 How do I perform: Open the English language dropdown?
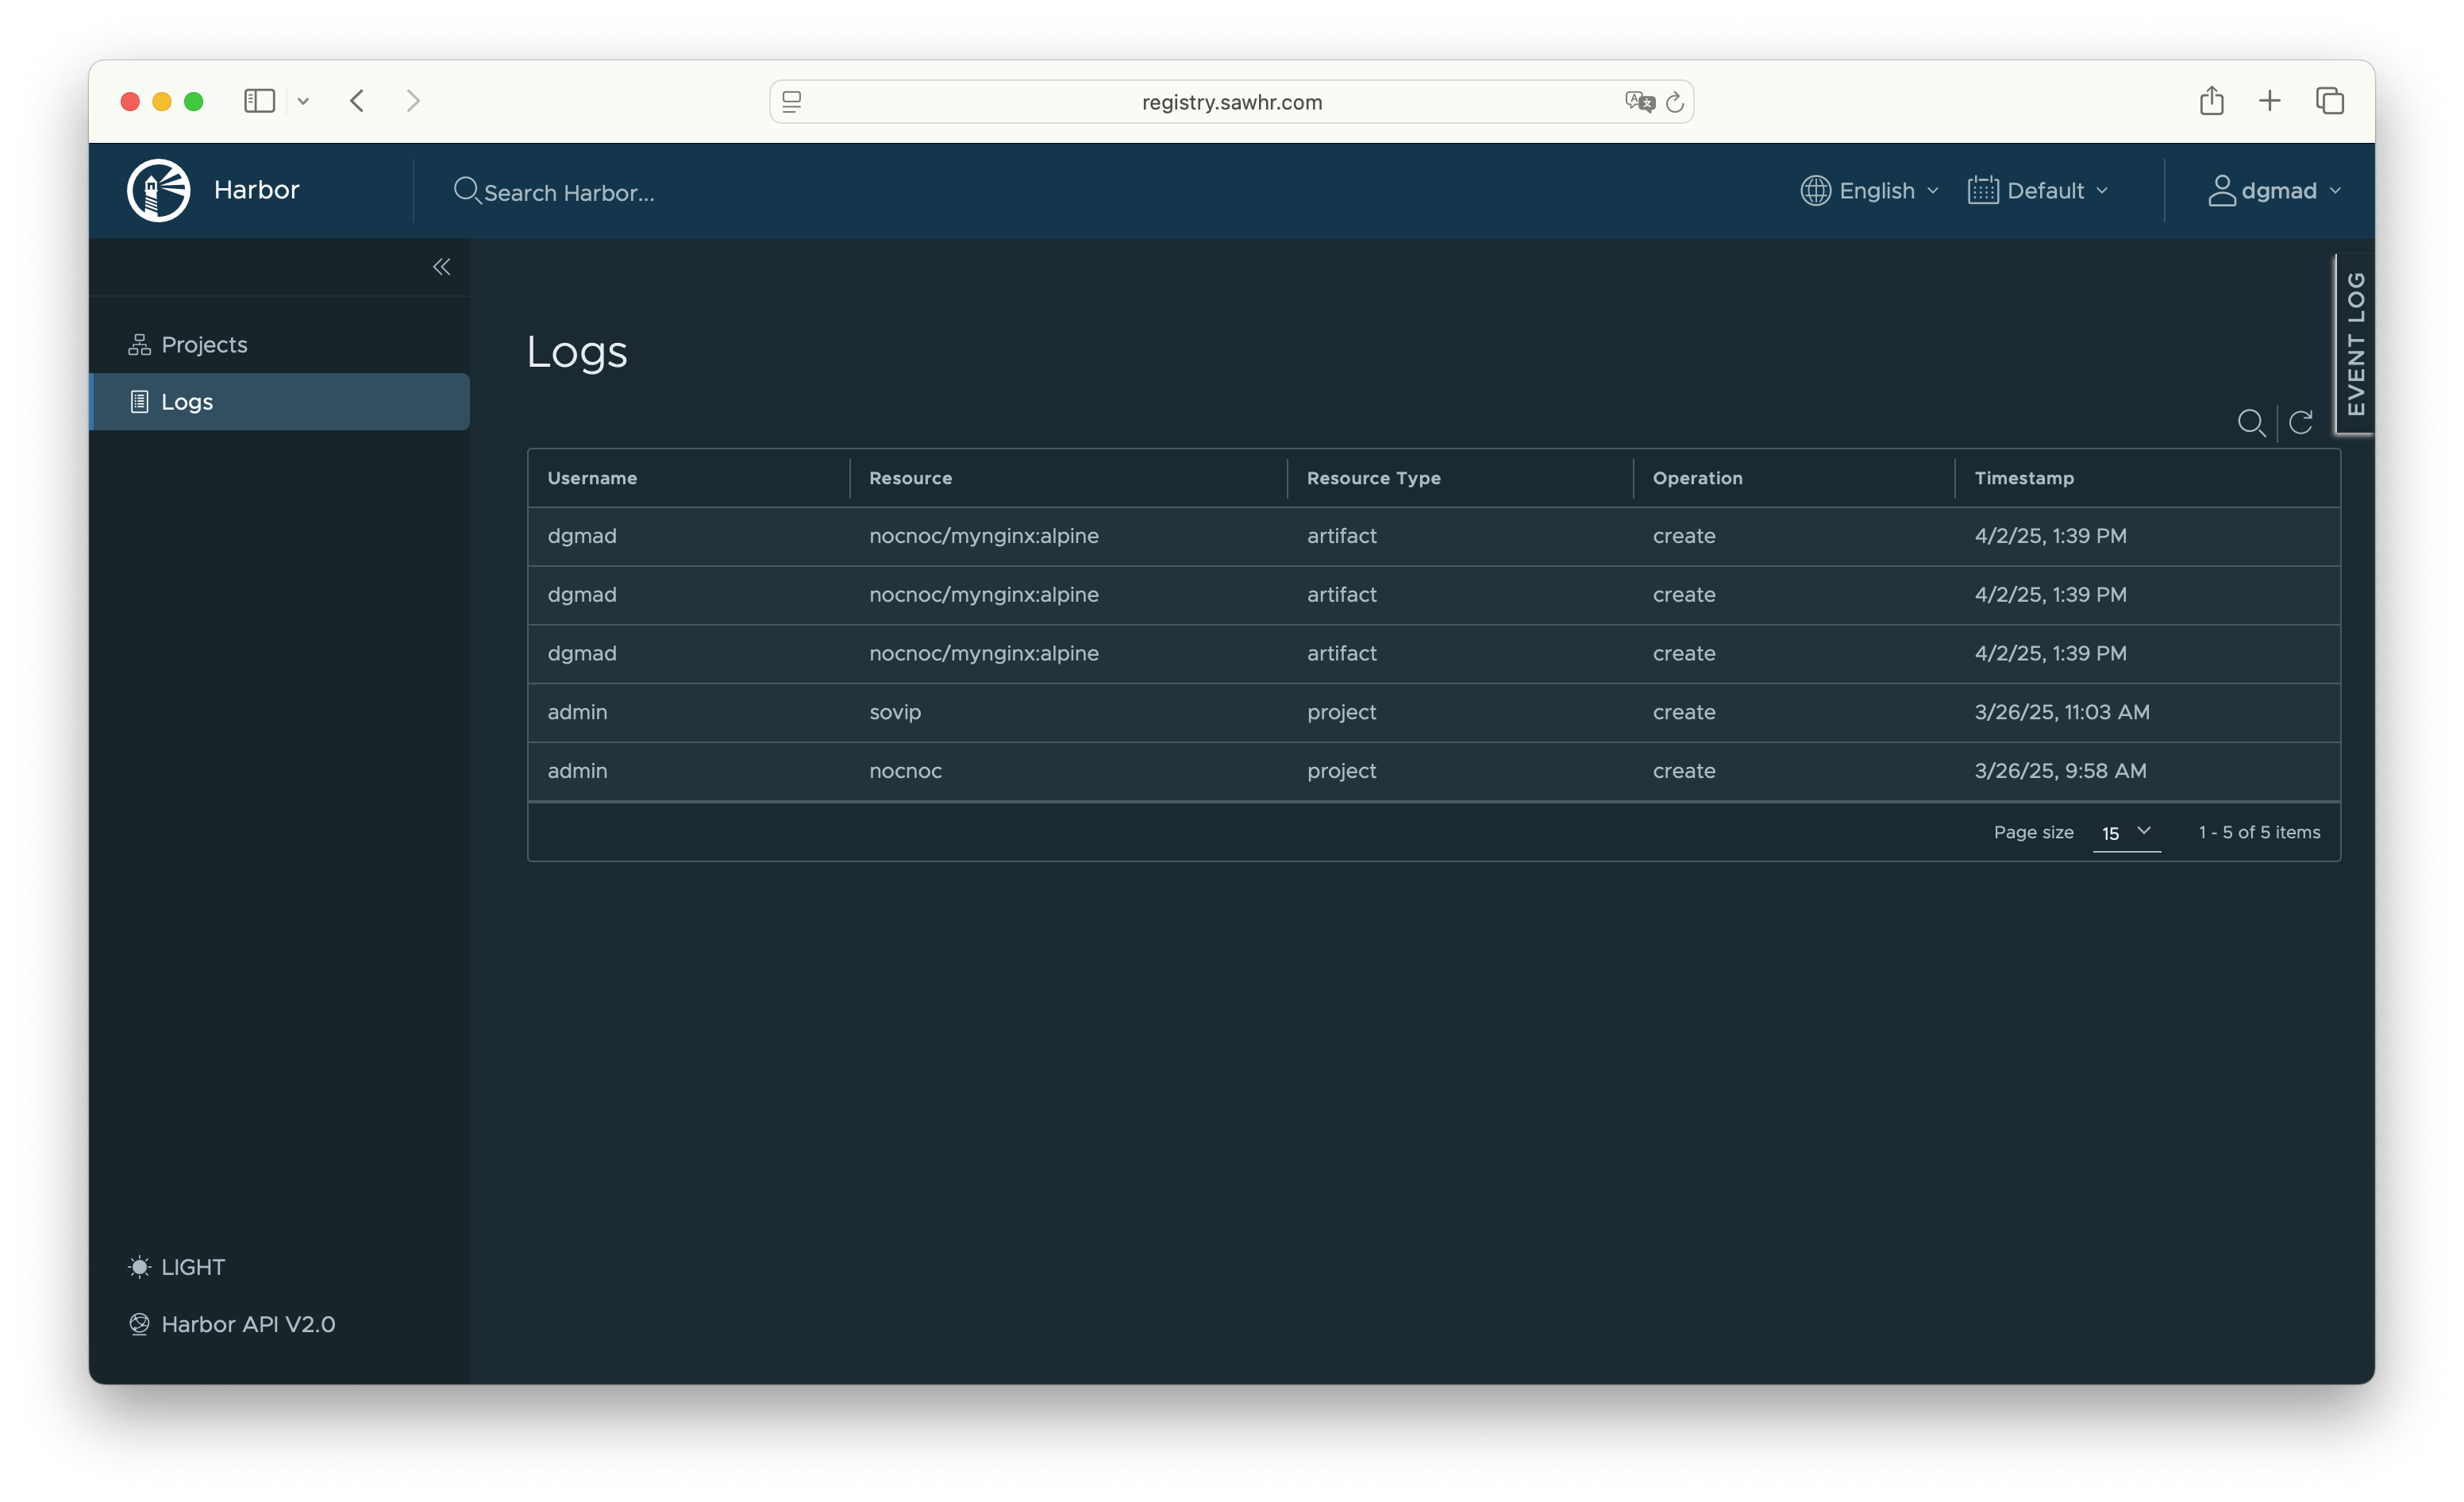point(1869,190)
